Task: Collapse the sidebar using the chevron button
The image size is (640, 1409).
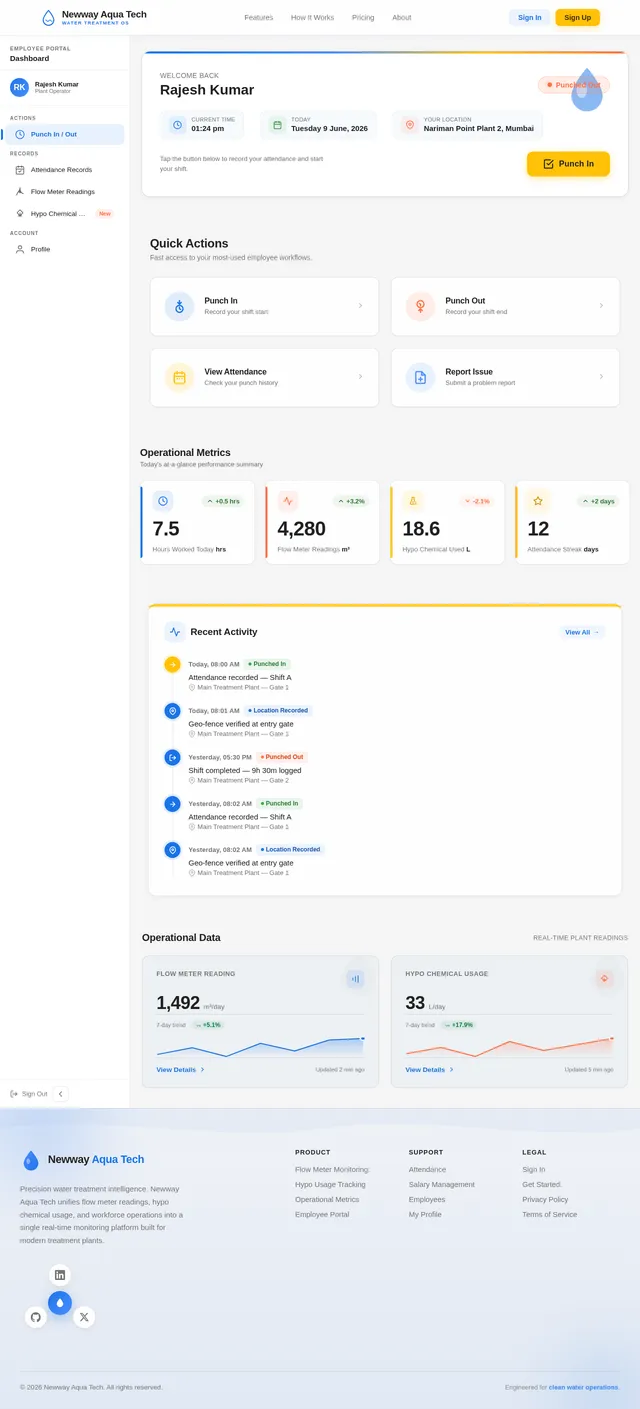Action: [x=60, y=1094]
